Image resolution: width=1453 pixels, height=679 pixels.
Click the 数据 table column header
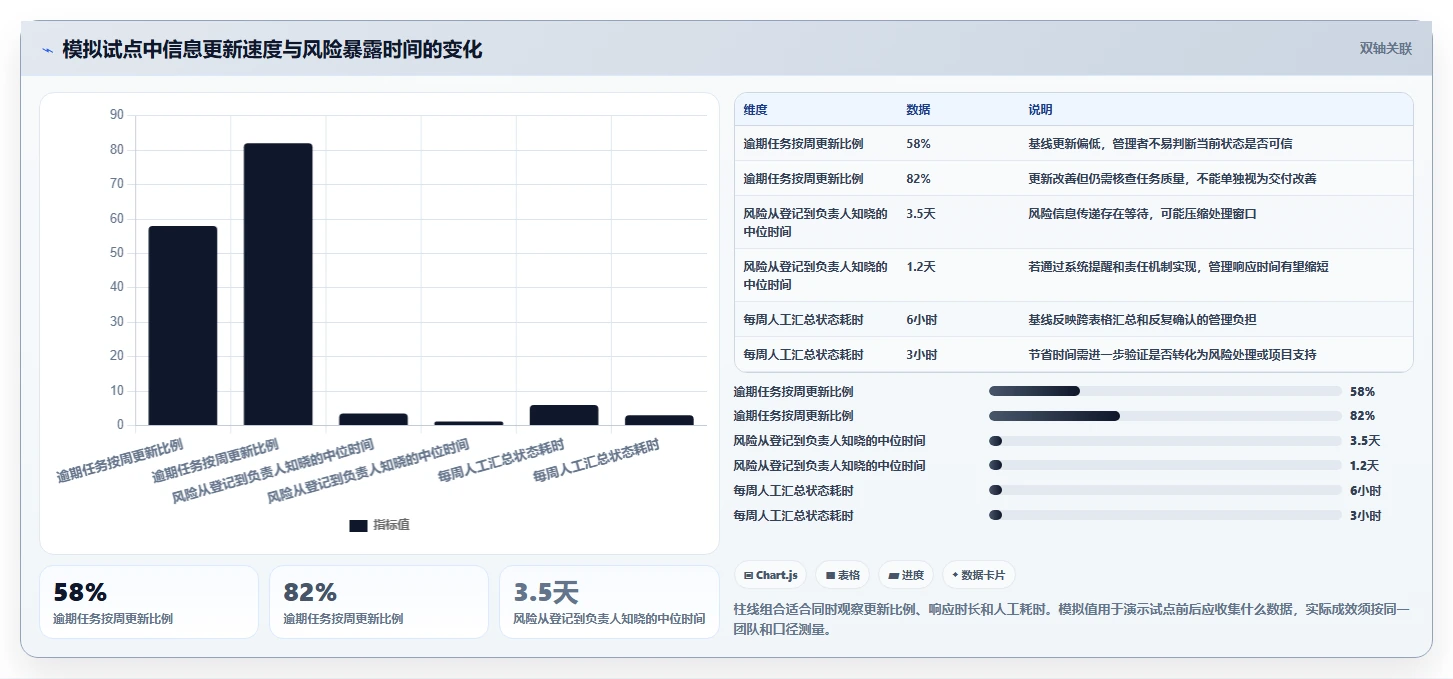(x=918, y=110)
